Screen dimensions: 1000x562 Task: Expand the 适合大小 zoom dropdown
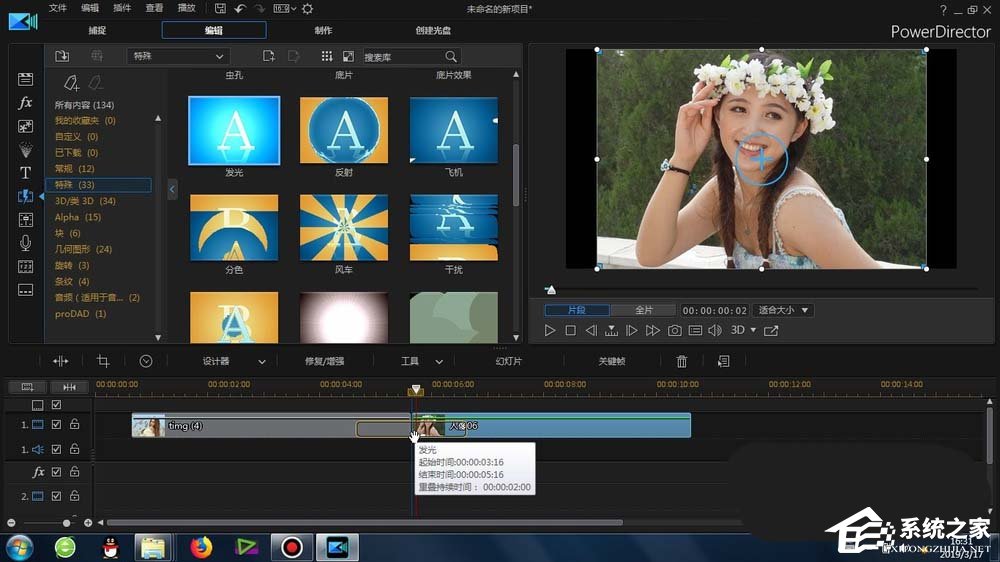click(783, 310)
